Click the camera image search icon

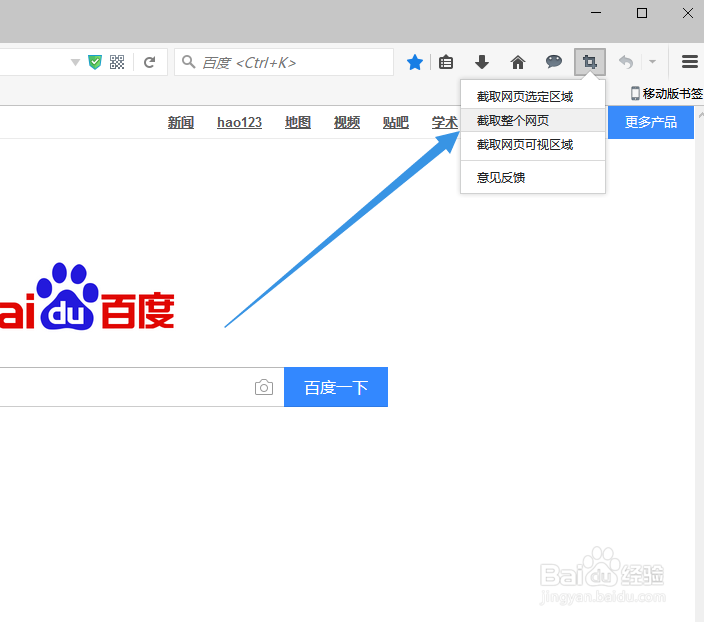click(264, 387)
